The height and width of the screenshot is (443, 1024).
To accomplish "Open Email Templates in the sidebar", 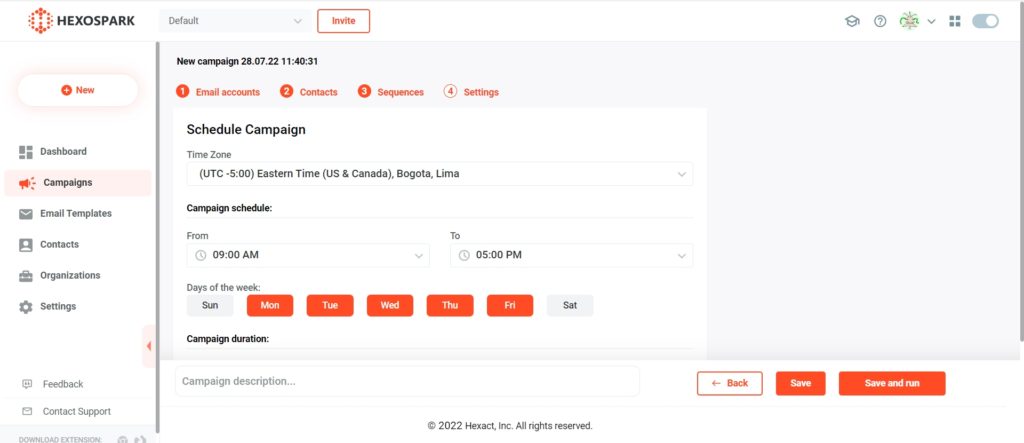I will click(76, 214).
